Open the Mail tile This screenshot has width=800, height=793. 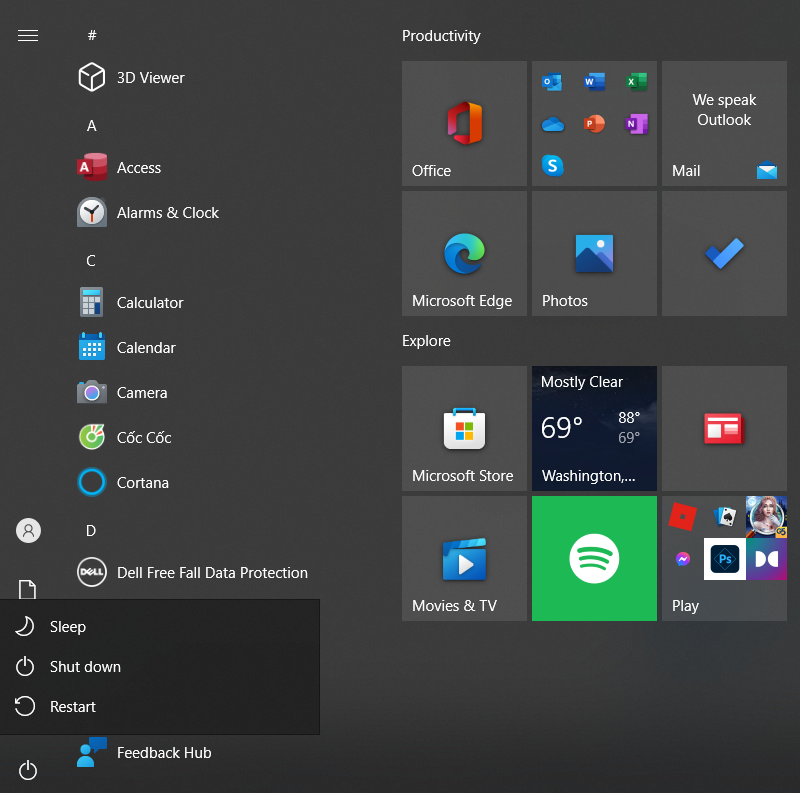tap(724, 123)
